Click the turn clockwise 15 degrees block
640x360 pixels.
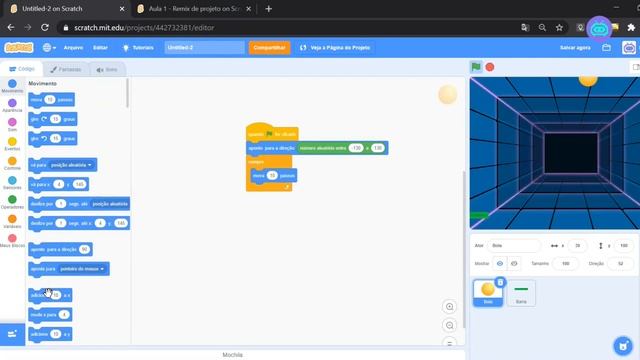53,119
